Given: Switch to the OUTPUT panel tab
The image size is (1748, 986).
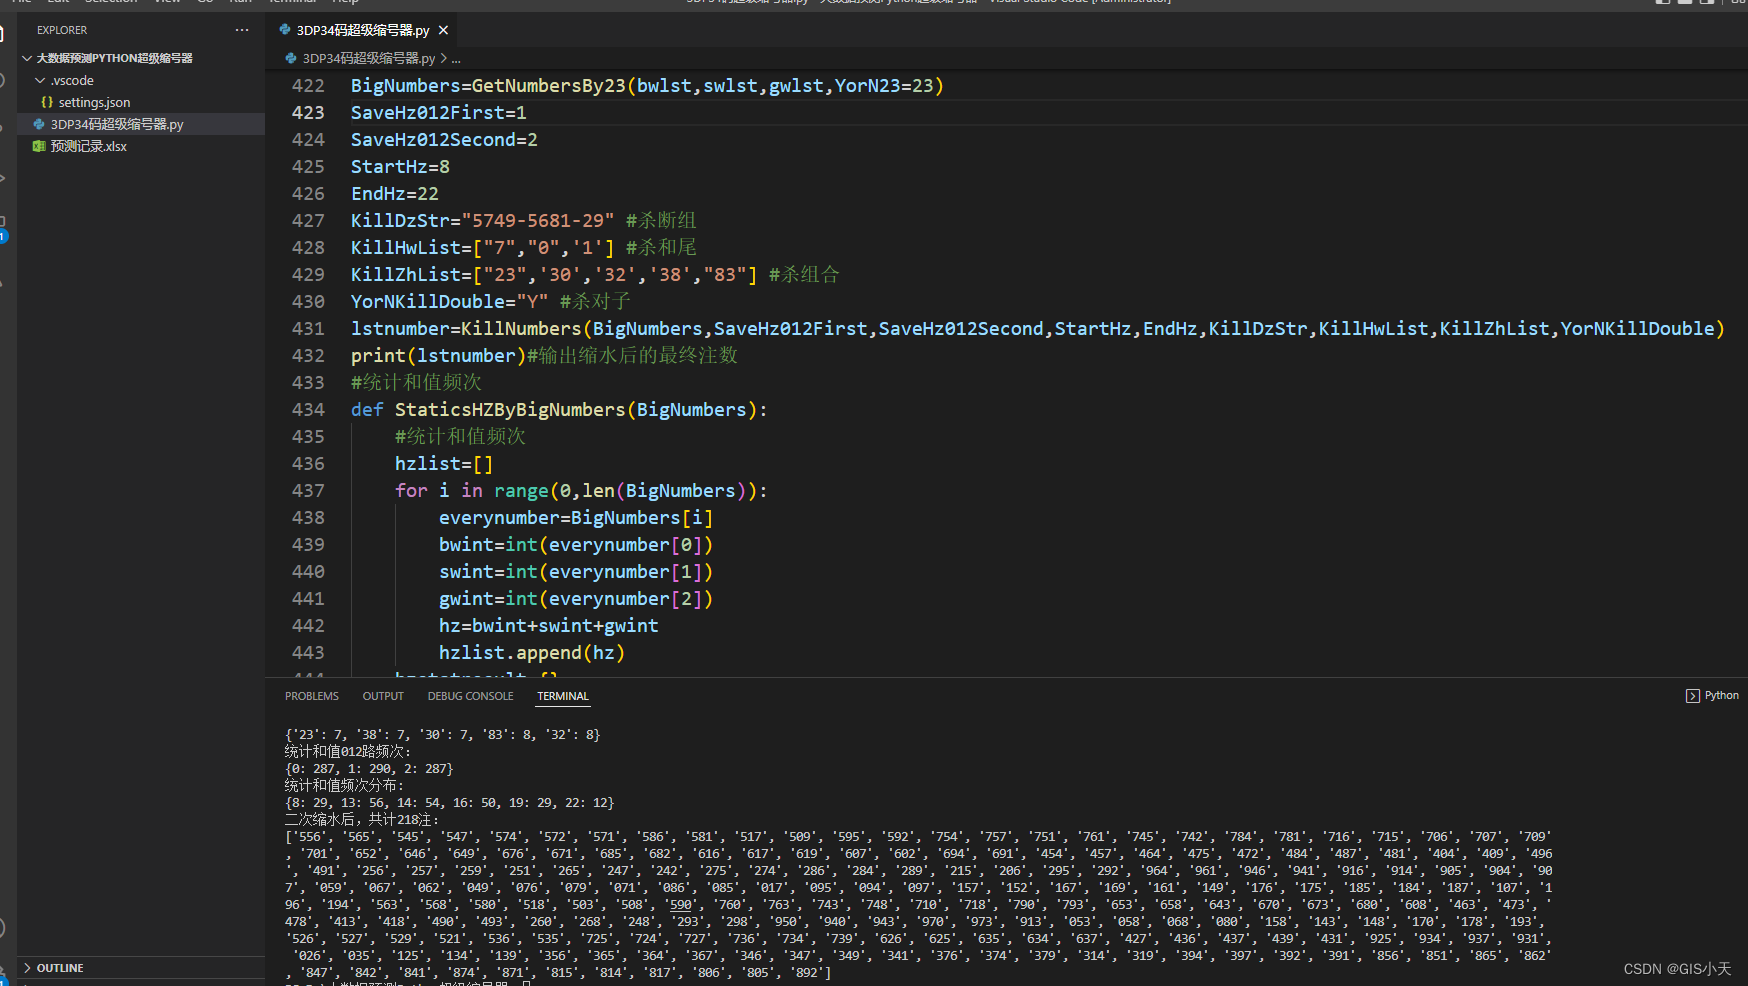Looking at the screenshot, I should (383, 696).
